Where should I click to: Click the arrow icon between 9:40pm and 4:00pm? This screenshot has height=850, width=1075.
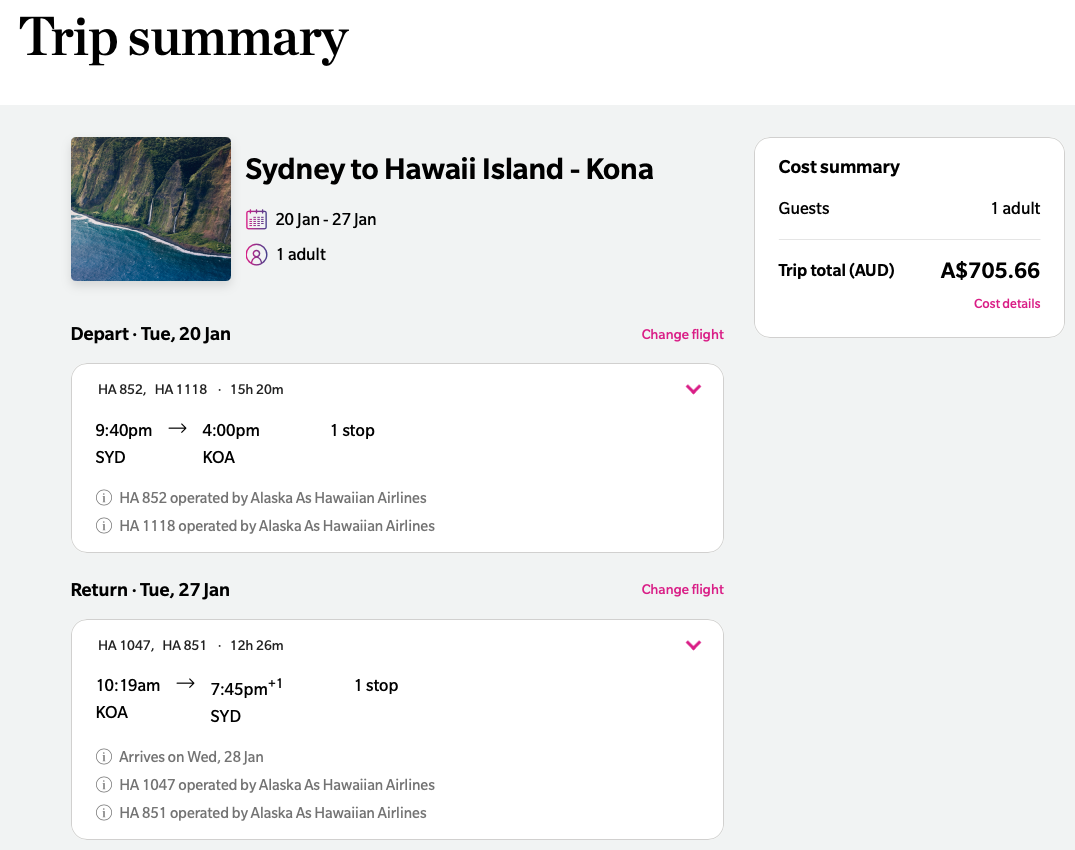click(x=179, y=427)
